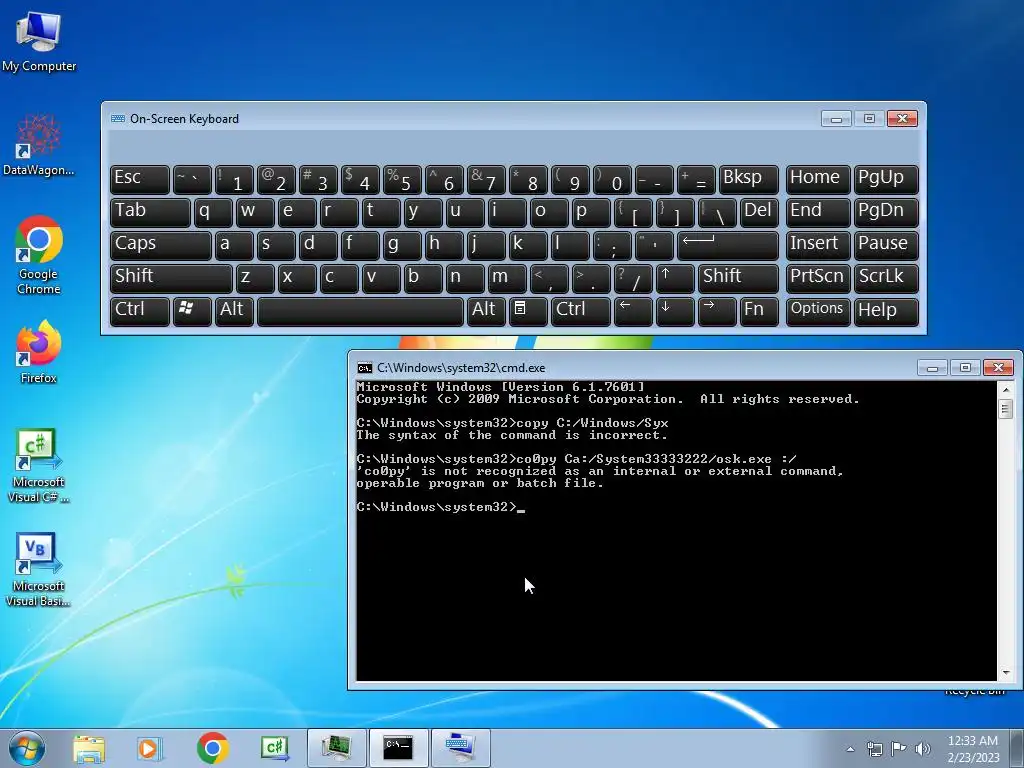Launch Firefox from desktop icon
Image resolution: width=1024 pixels, height=768 pixels.
[39, 351]
